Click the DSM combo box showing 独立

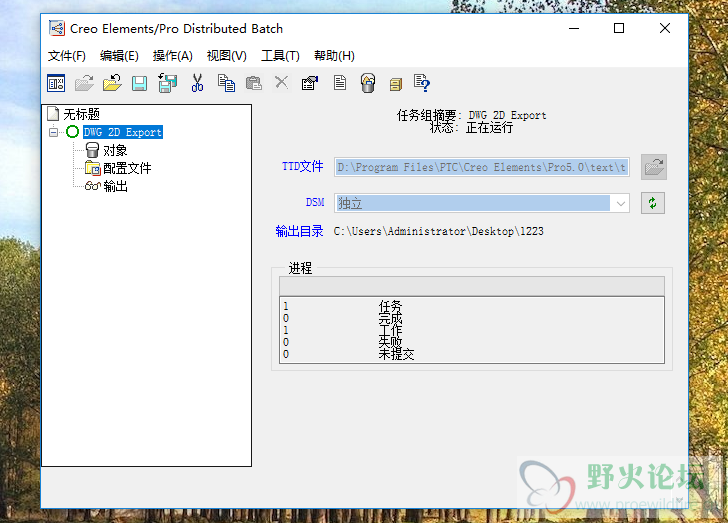pos(482,203)
